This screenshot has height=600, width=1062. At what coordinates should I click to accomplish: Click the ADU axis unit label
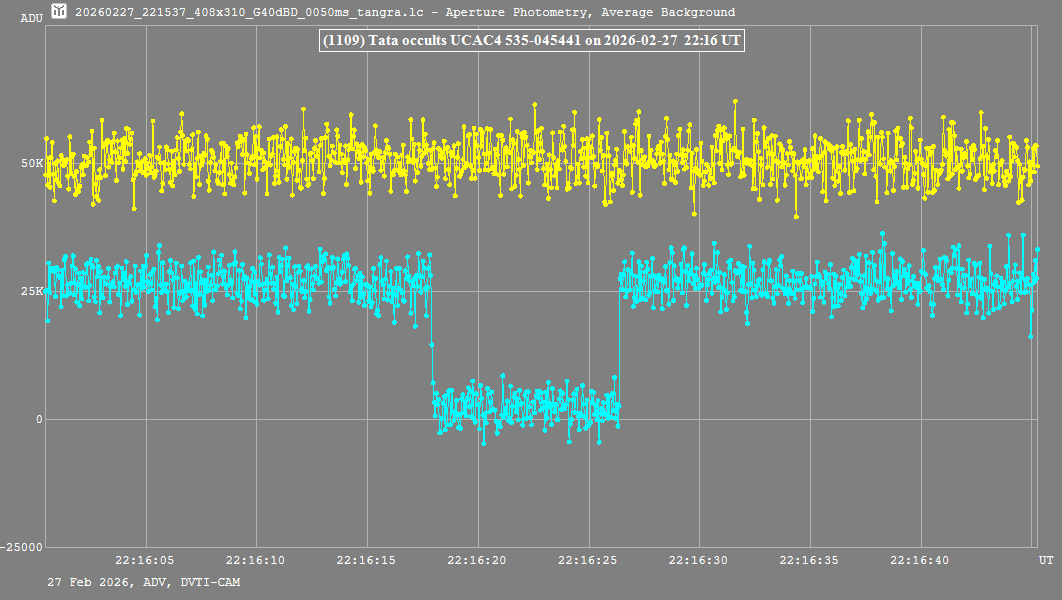tap(32, 18)
